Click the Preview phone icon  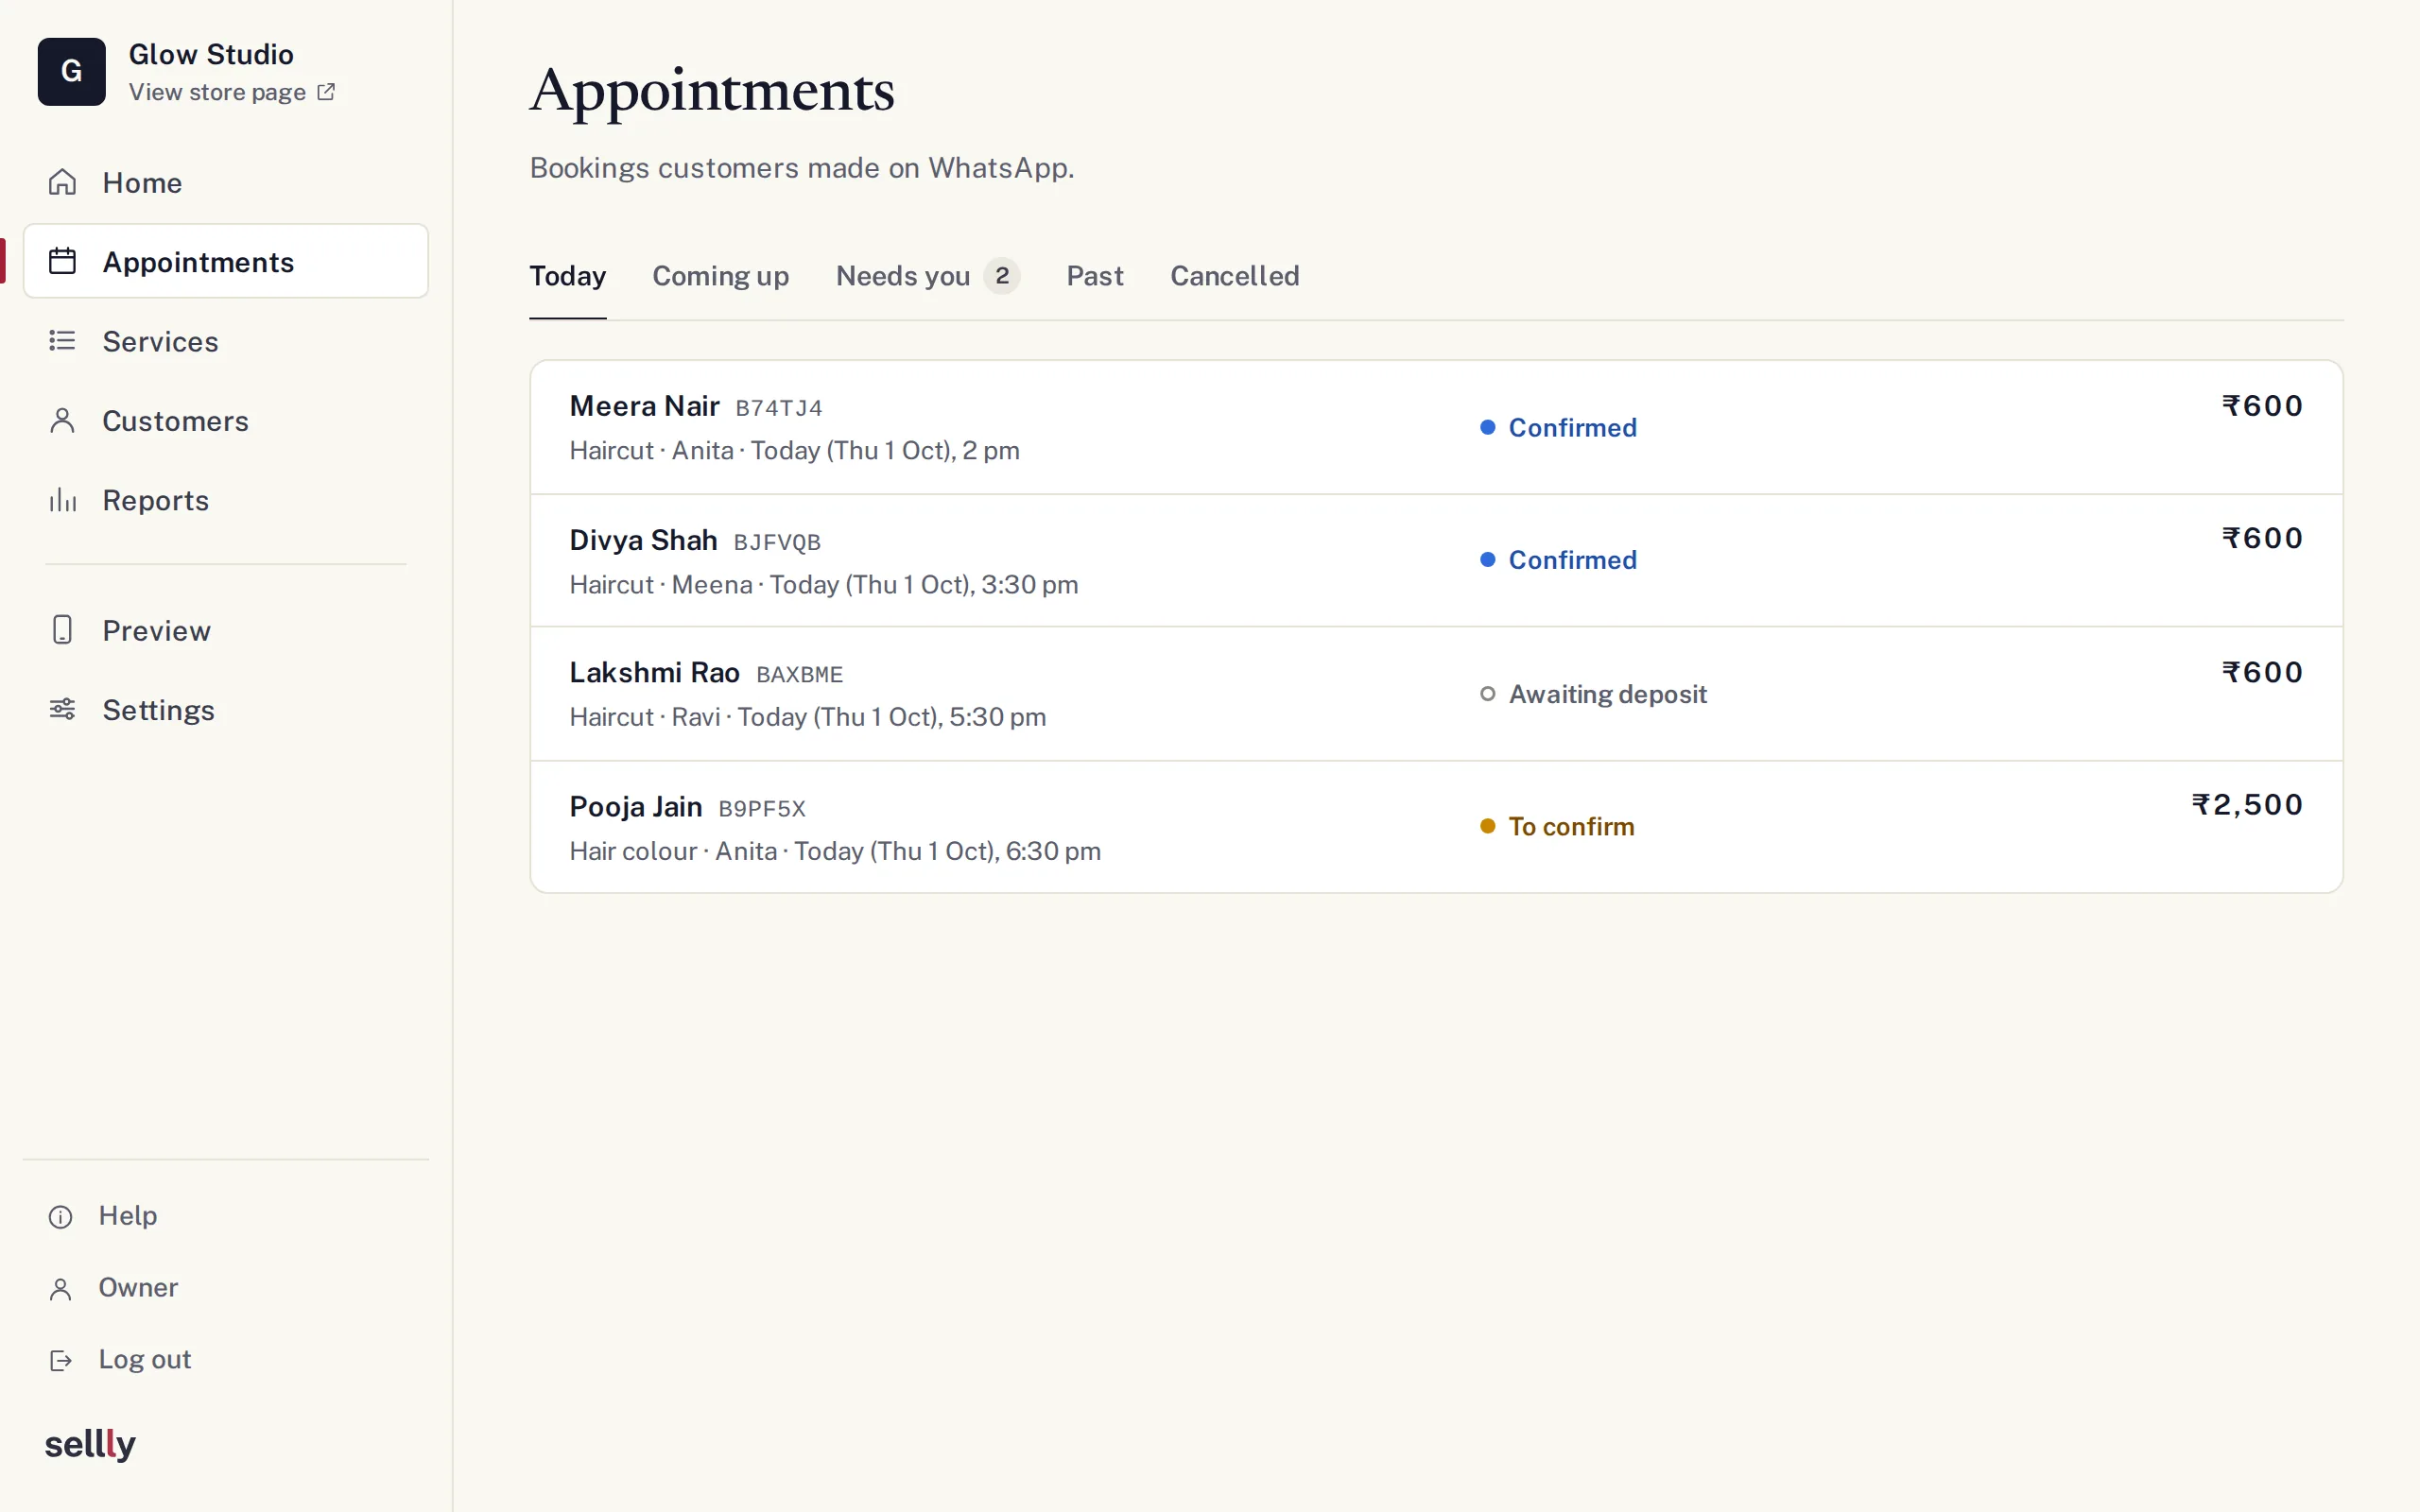coord(62,630)
